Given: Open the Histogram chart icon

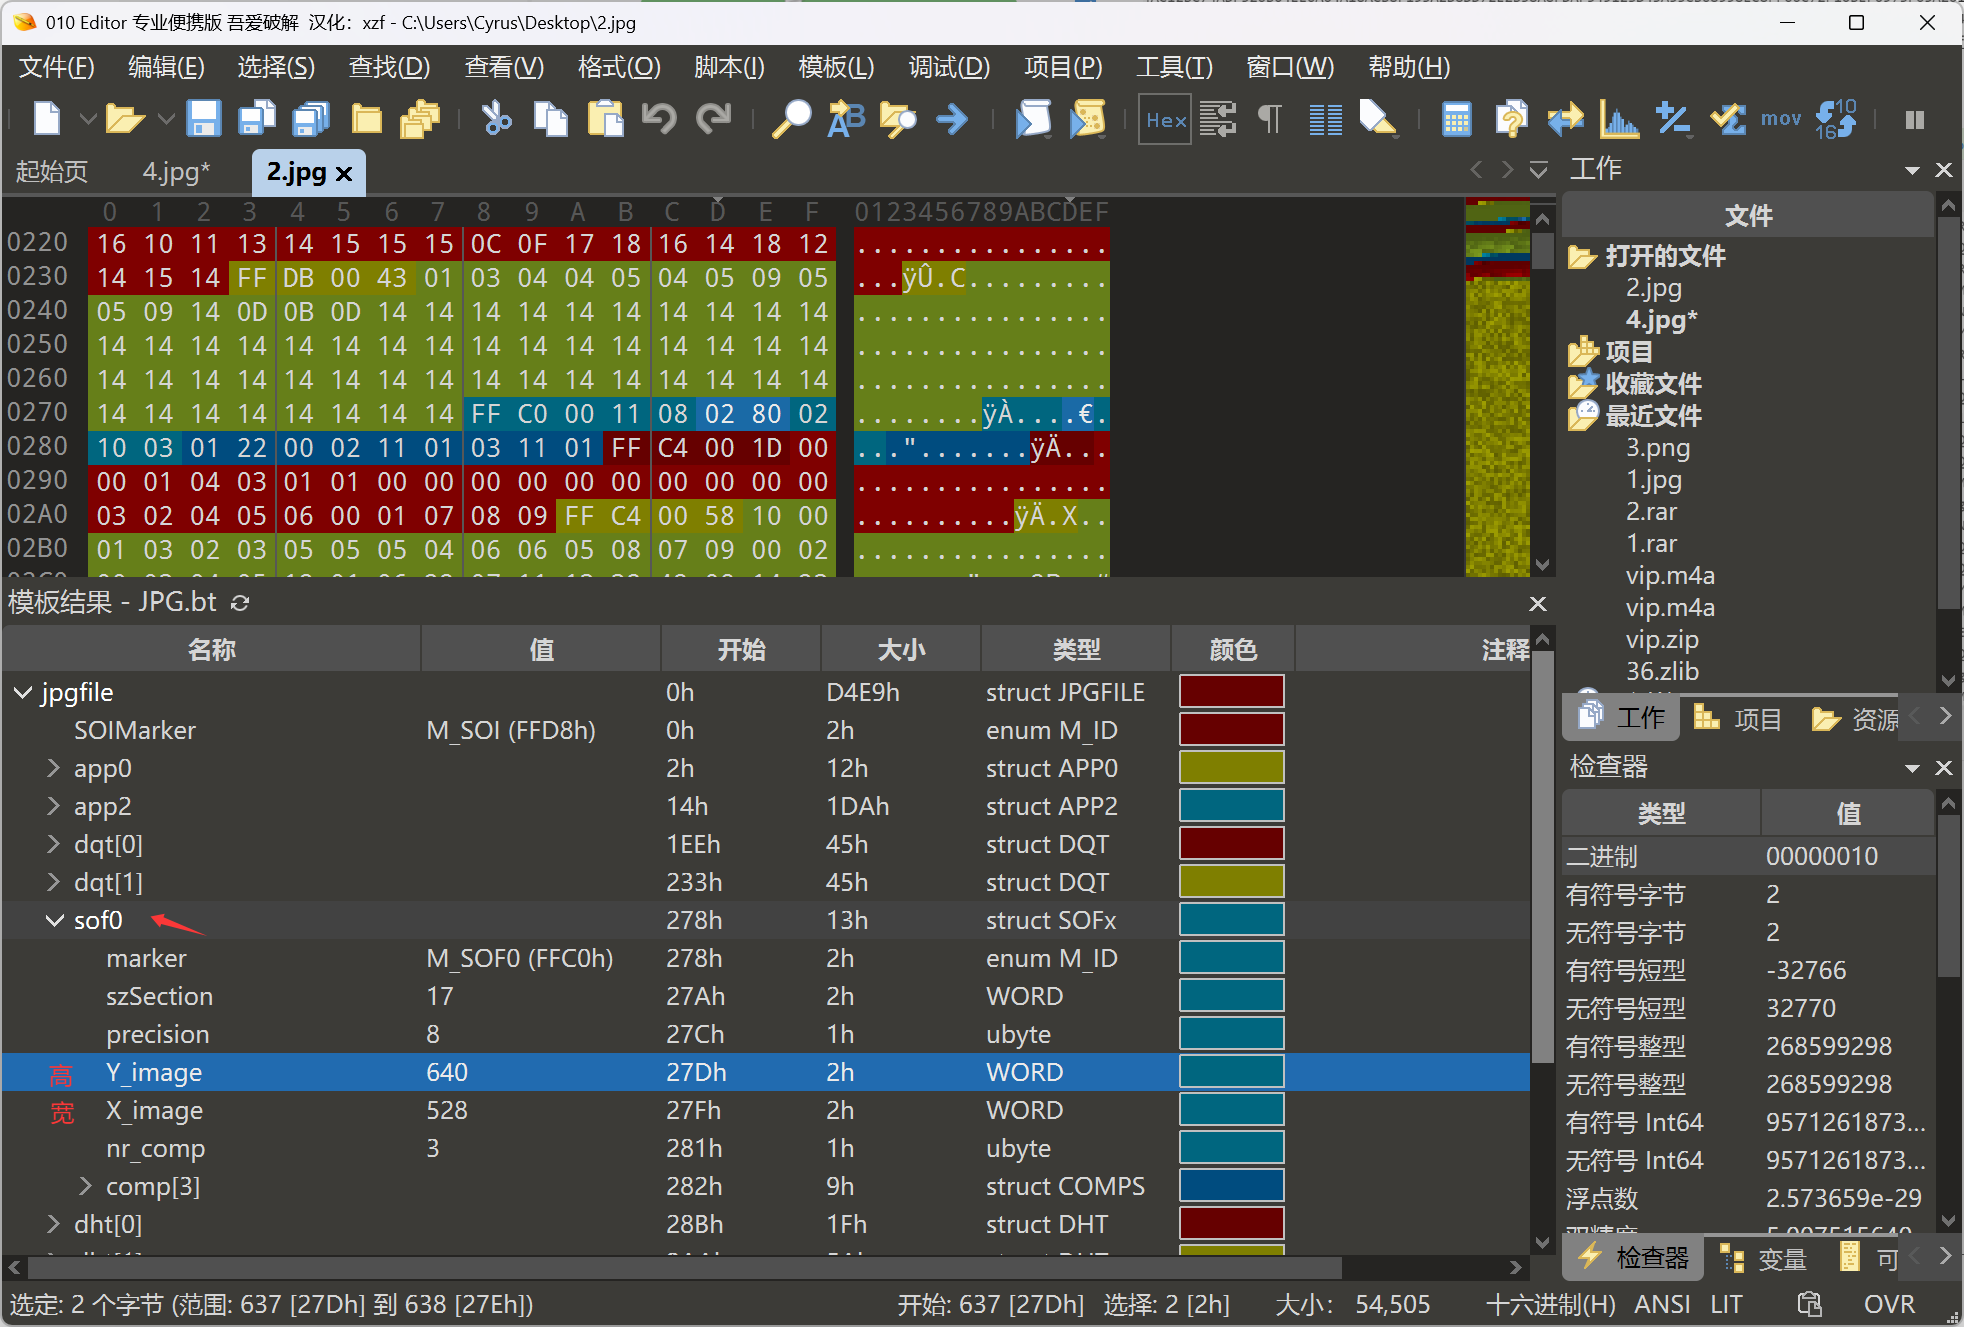Looking at the screenshot, I should (1618, 119).
